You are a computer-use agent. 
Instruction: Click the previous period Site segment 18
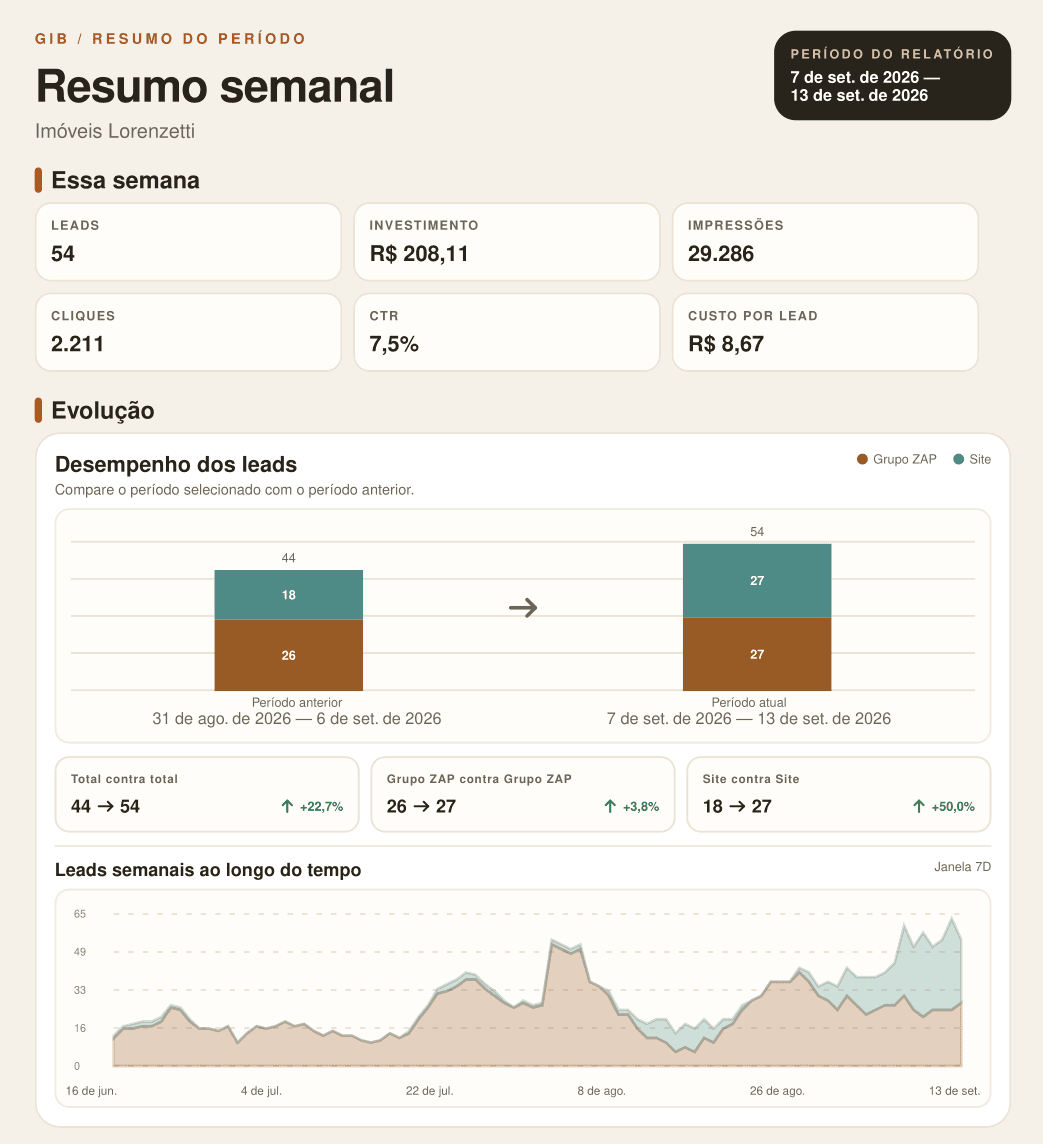pos(289,595)
